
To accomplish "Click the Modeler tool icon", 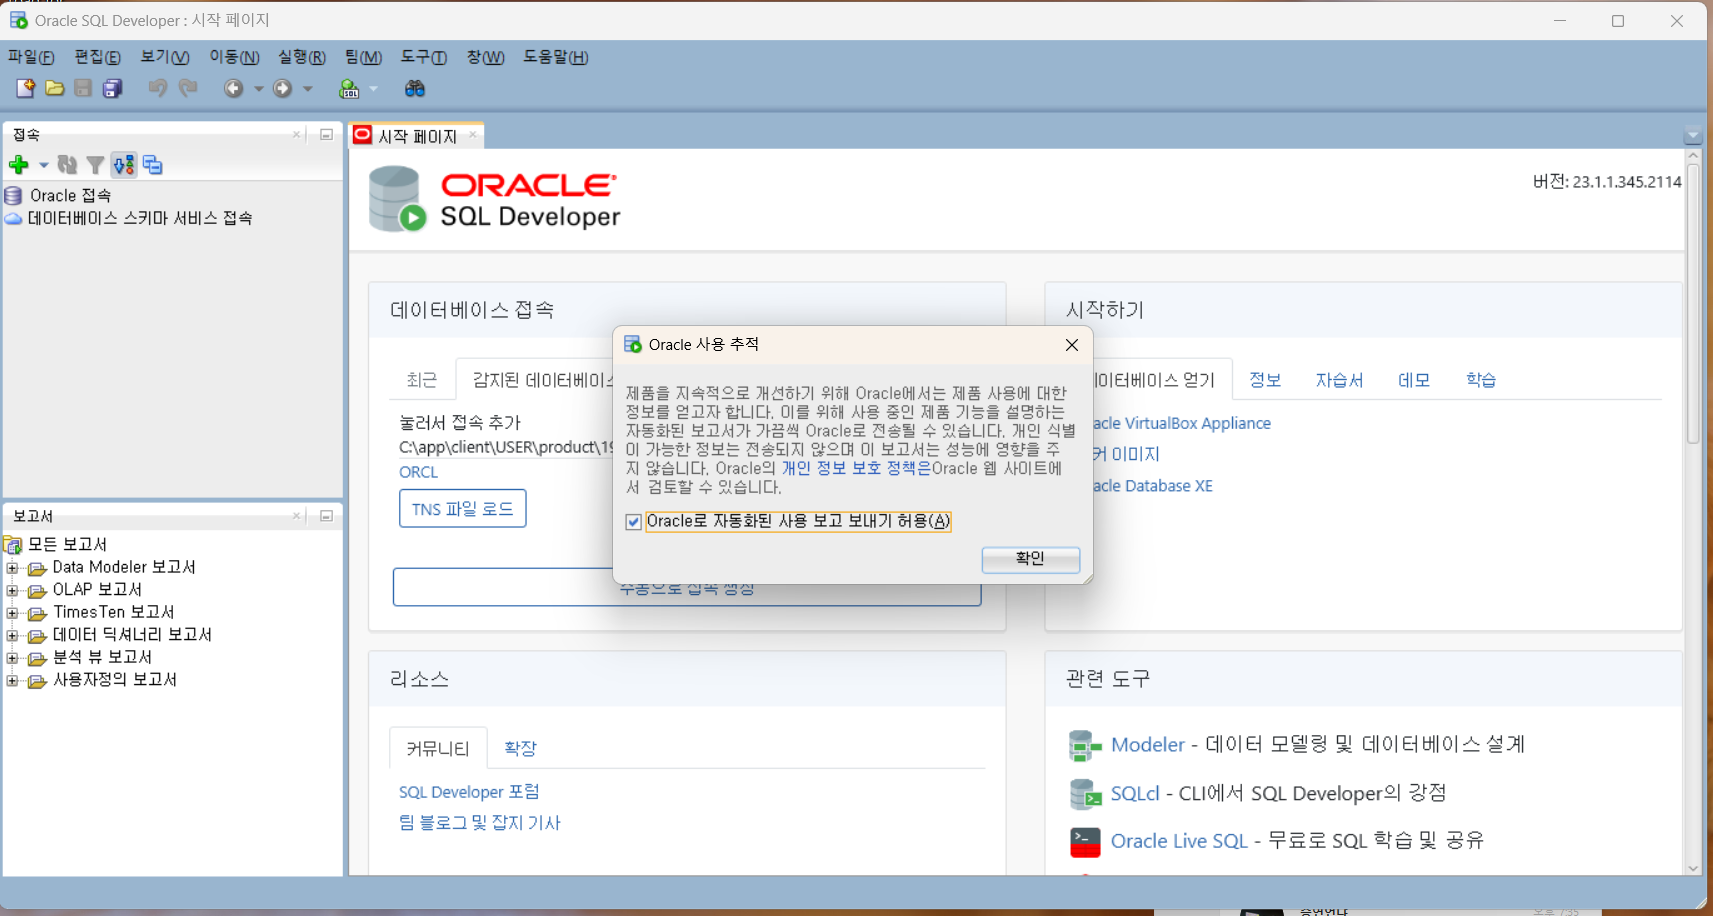I will point(1085,745).
